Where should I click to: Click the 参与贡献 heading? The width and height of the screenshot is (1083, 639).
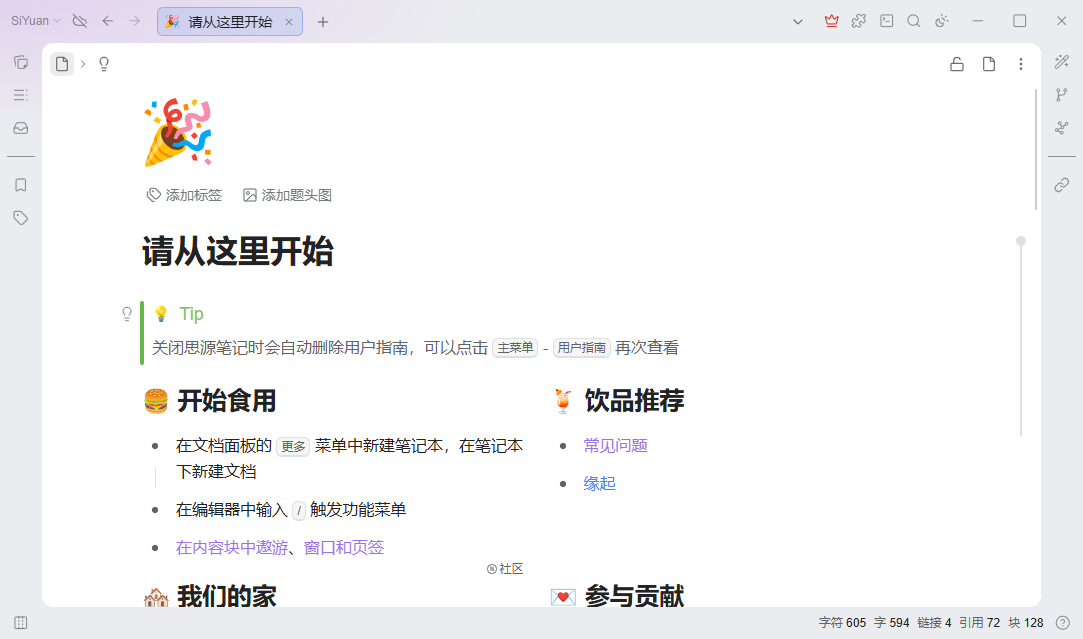(x=634, y=595)
